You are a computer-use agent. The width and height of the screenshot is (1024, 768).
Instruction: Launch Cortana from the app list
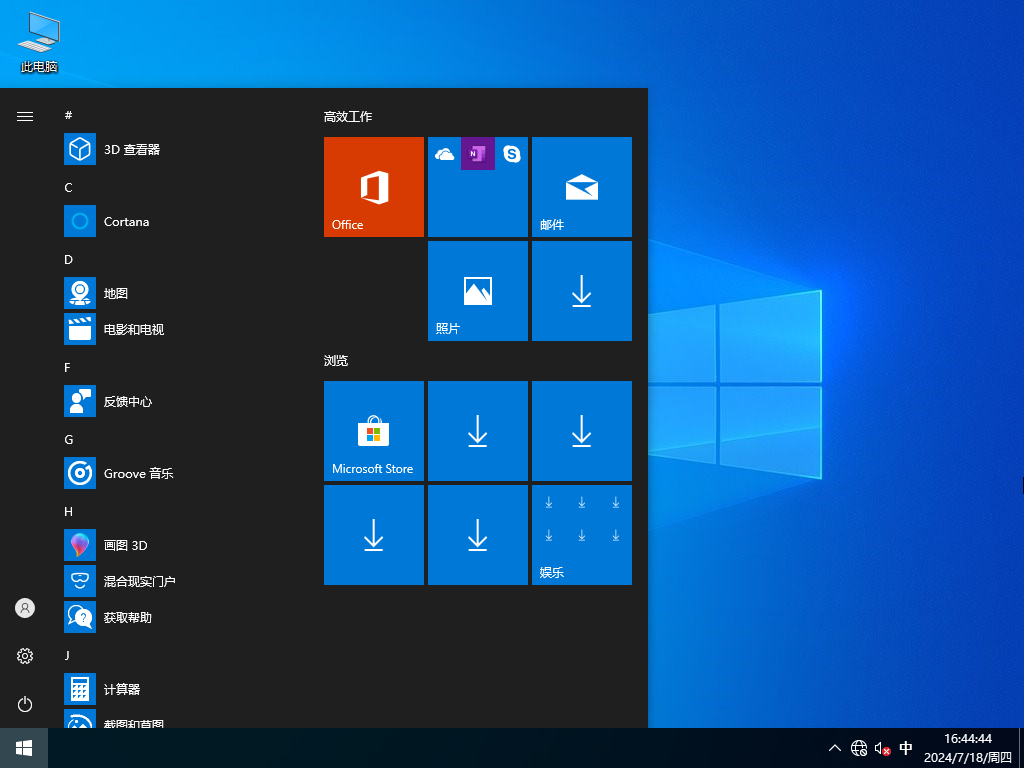[128, 221]
